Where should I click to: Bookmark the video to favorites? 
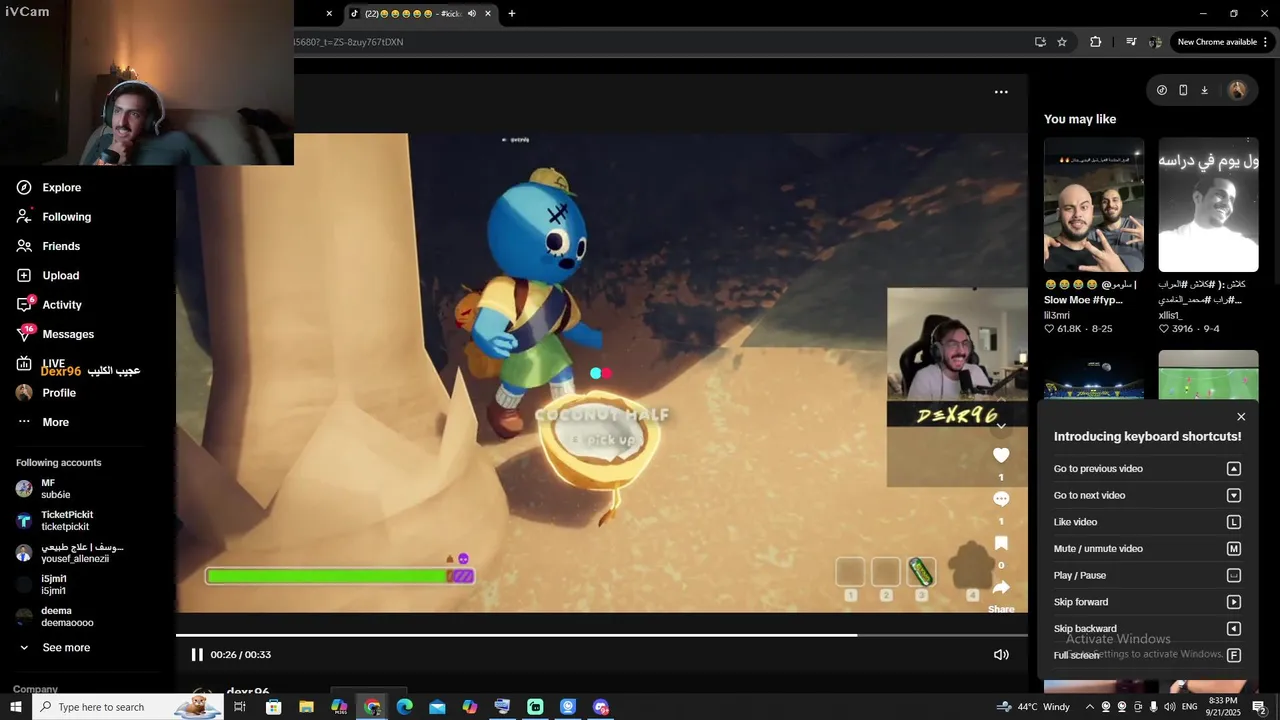pyautogui.click(x=1001, y=543)
